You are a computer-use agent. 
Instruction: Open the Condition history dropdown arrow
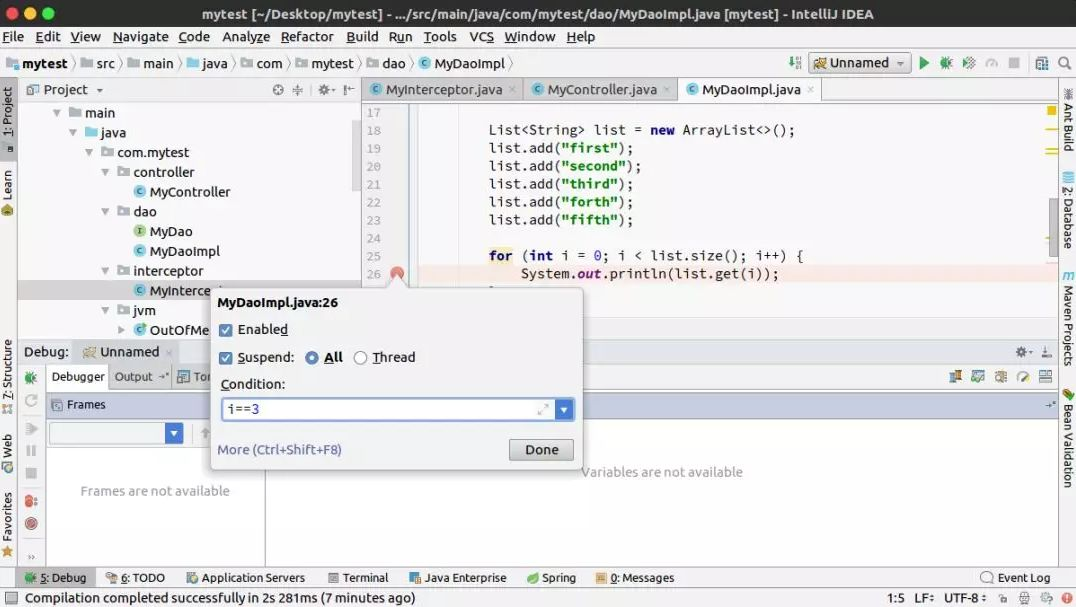click(x=563, y=409)
